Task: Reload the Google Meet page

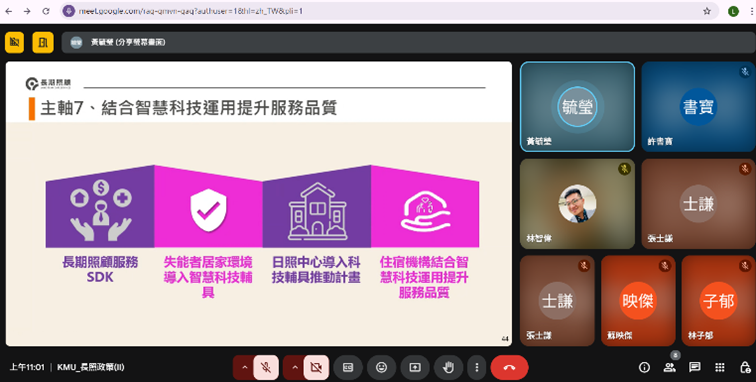Action: (46, 11)
